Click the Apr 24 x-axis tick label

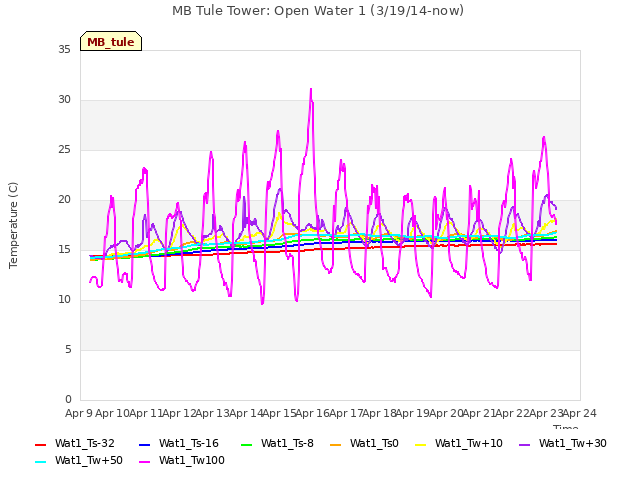[579, 413]
